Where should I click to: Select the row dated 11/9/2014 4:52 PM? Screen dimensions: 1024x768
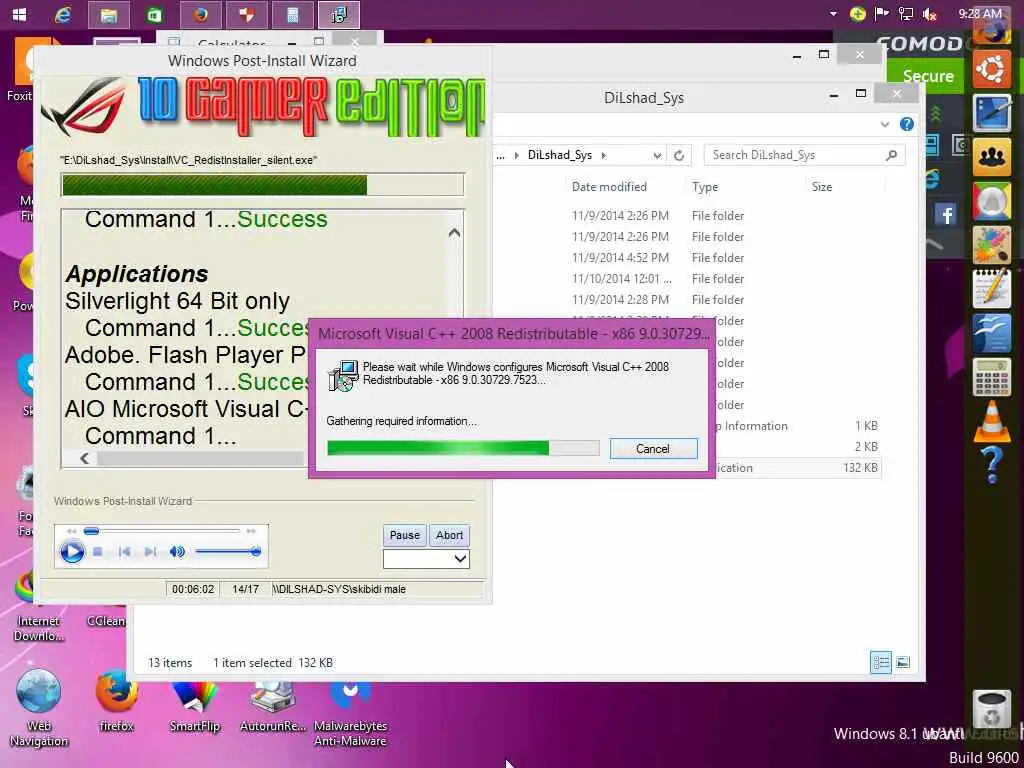(x=686, y=258)
